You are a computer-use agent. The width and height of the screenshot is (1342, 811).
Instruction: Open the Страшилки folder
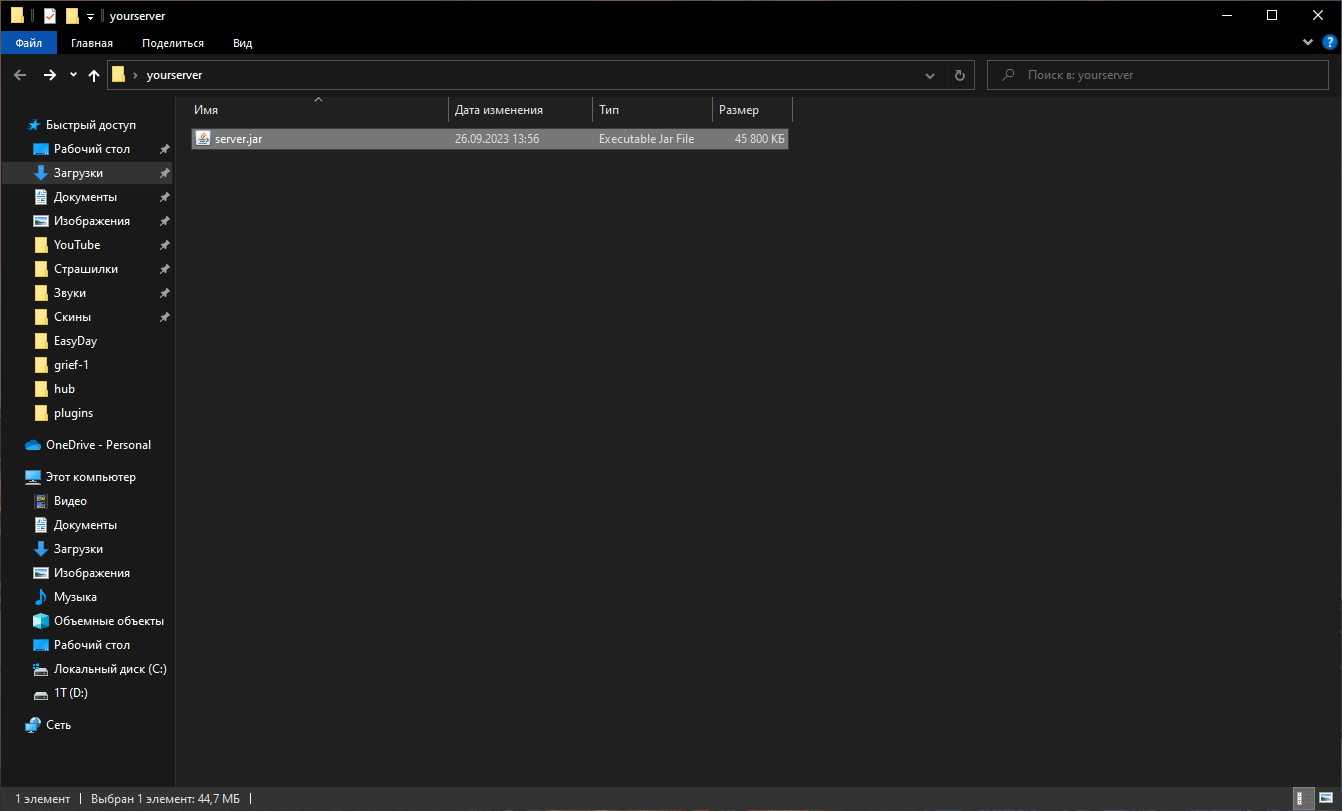86,269
